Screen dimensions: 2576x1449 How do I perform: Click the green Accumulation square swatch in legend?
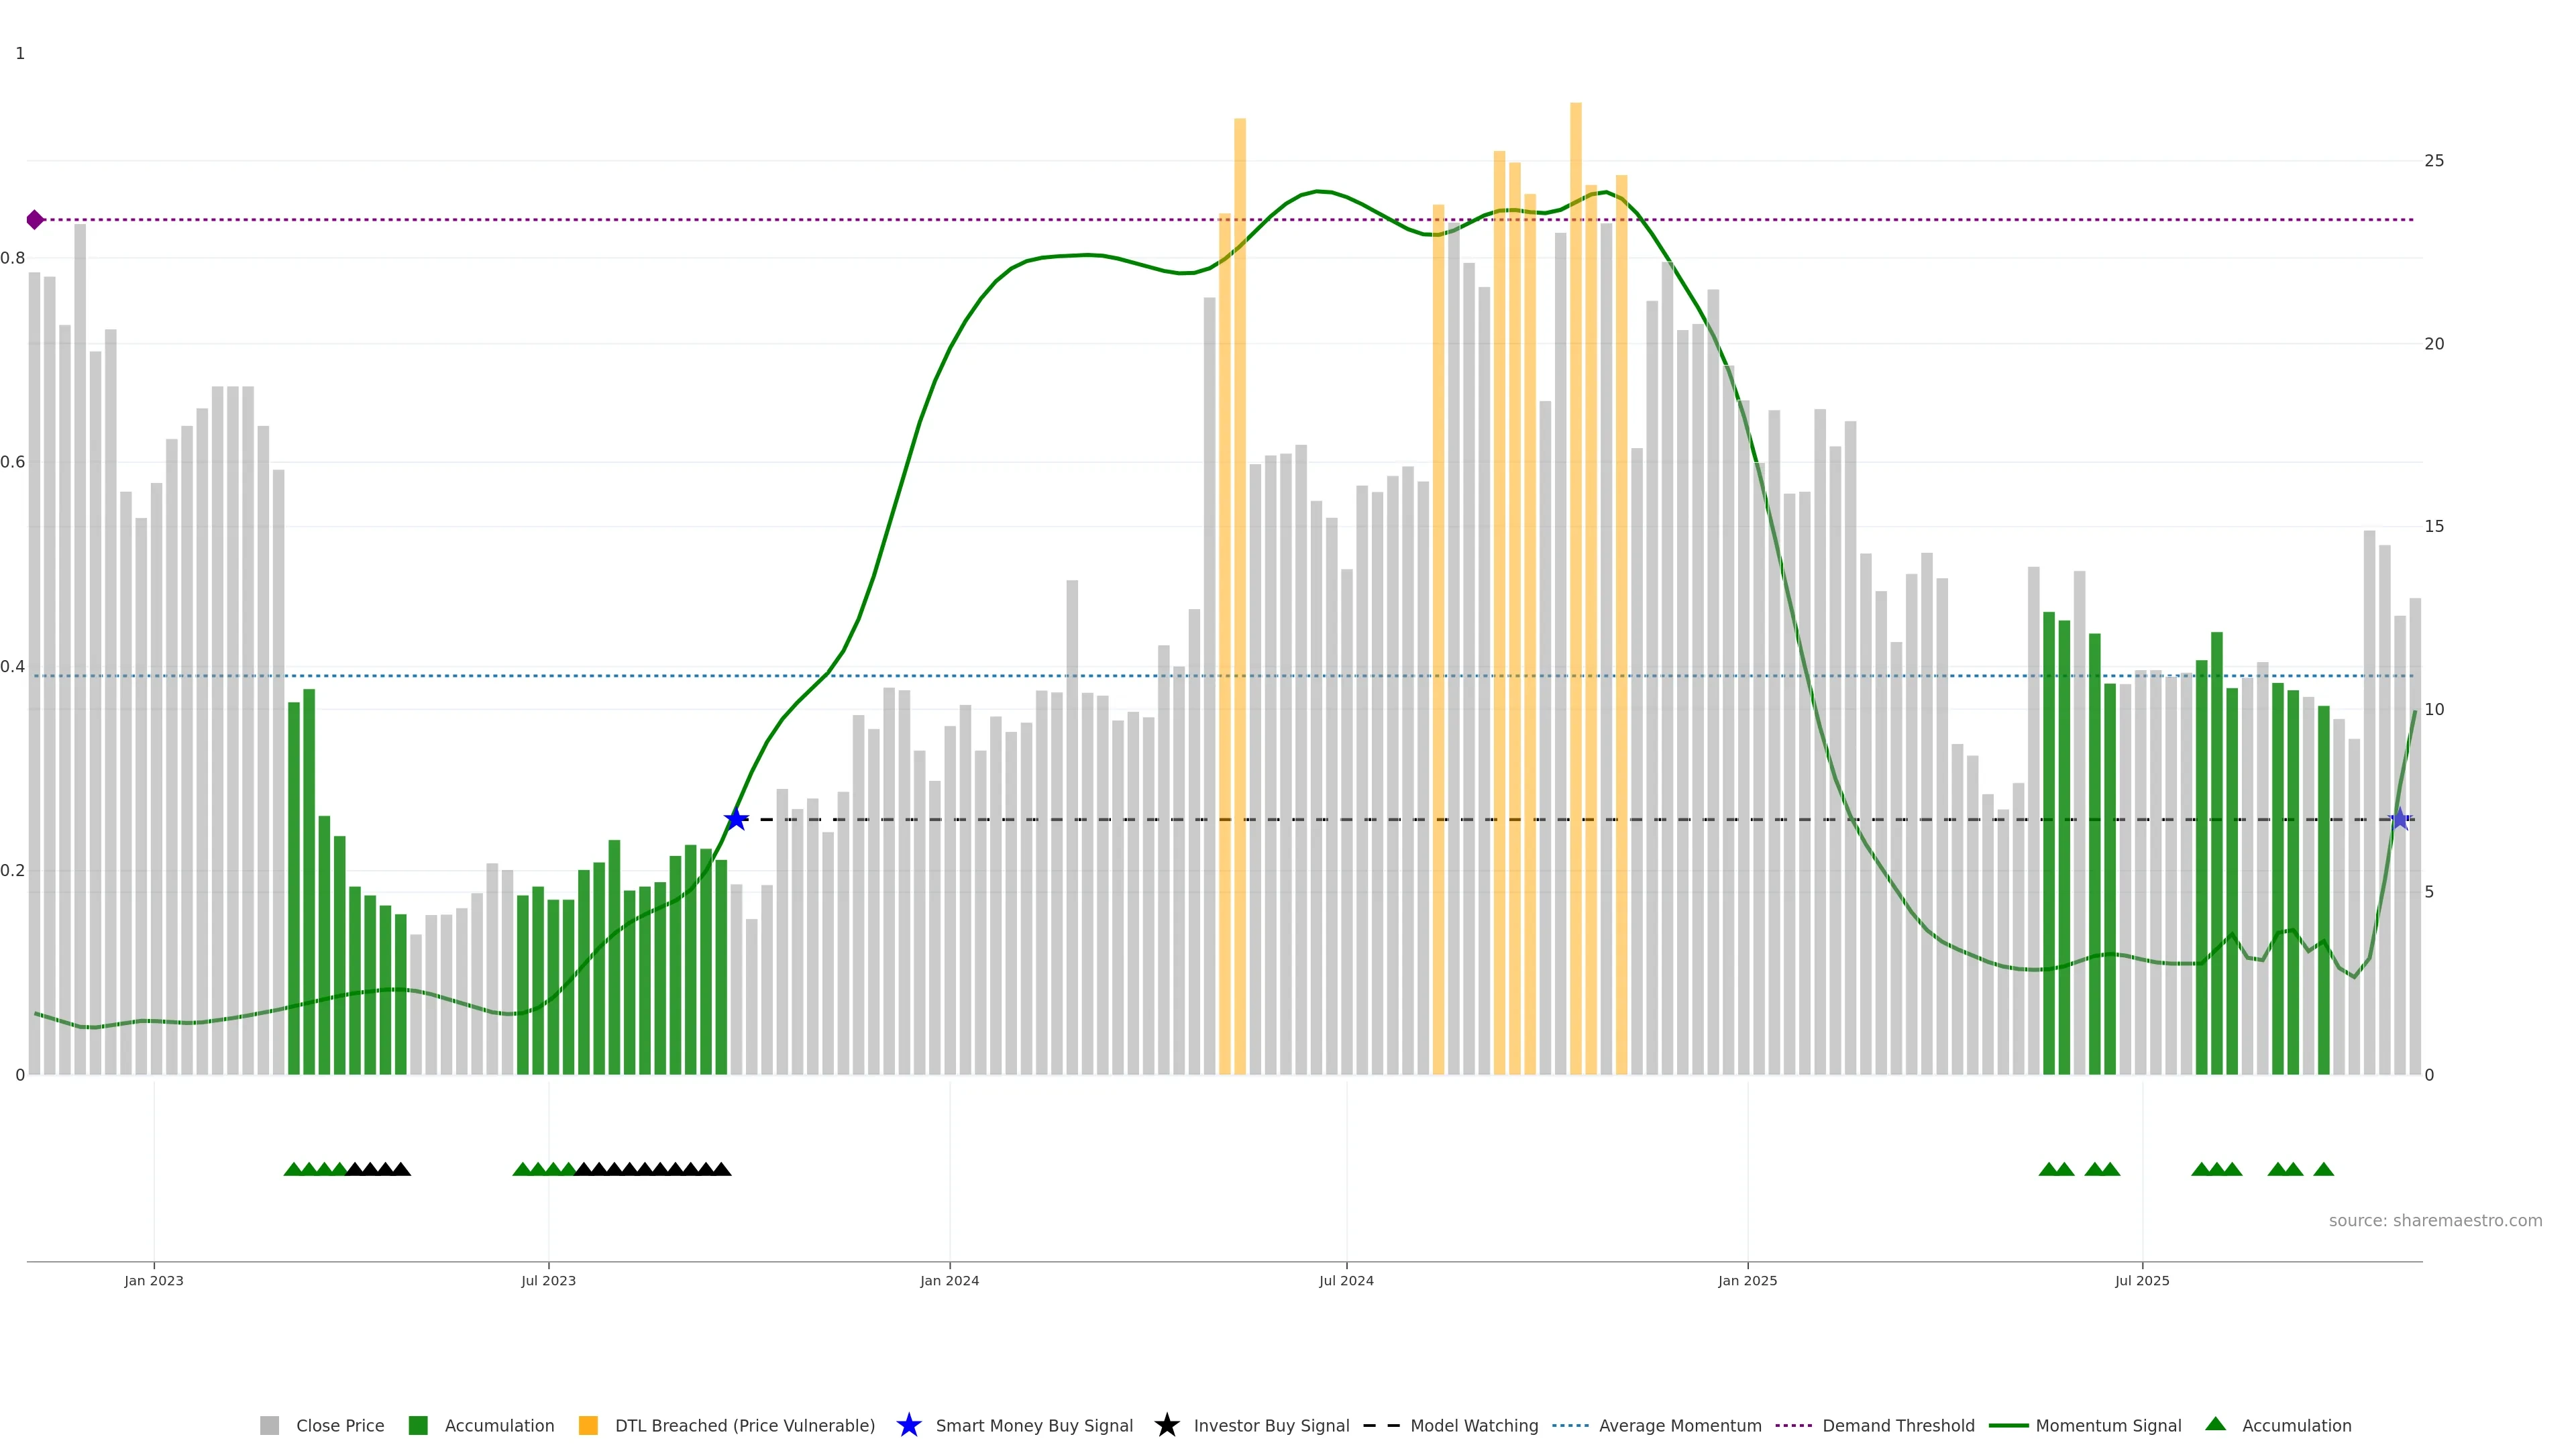point(418,1425)
